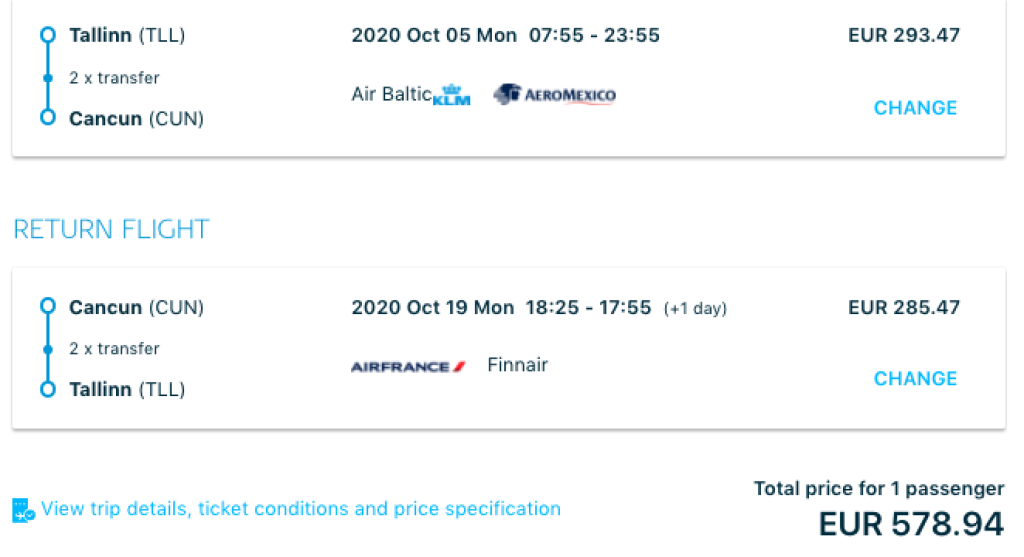1024x557 pixels.
Task: Click Cancun arrival circle marker in outbound flight
Action: (x=47, y=118)
